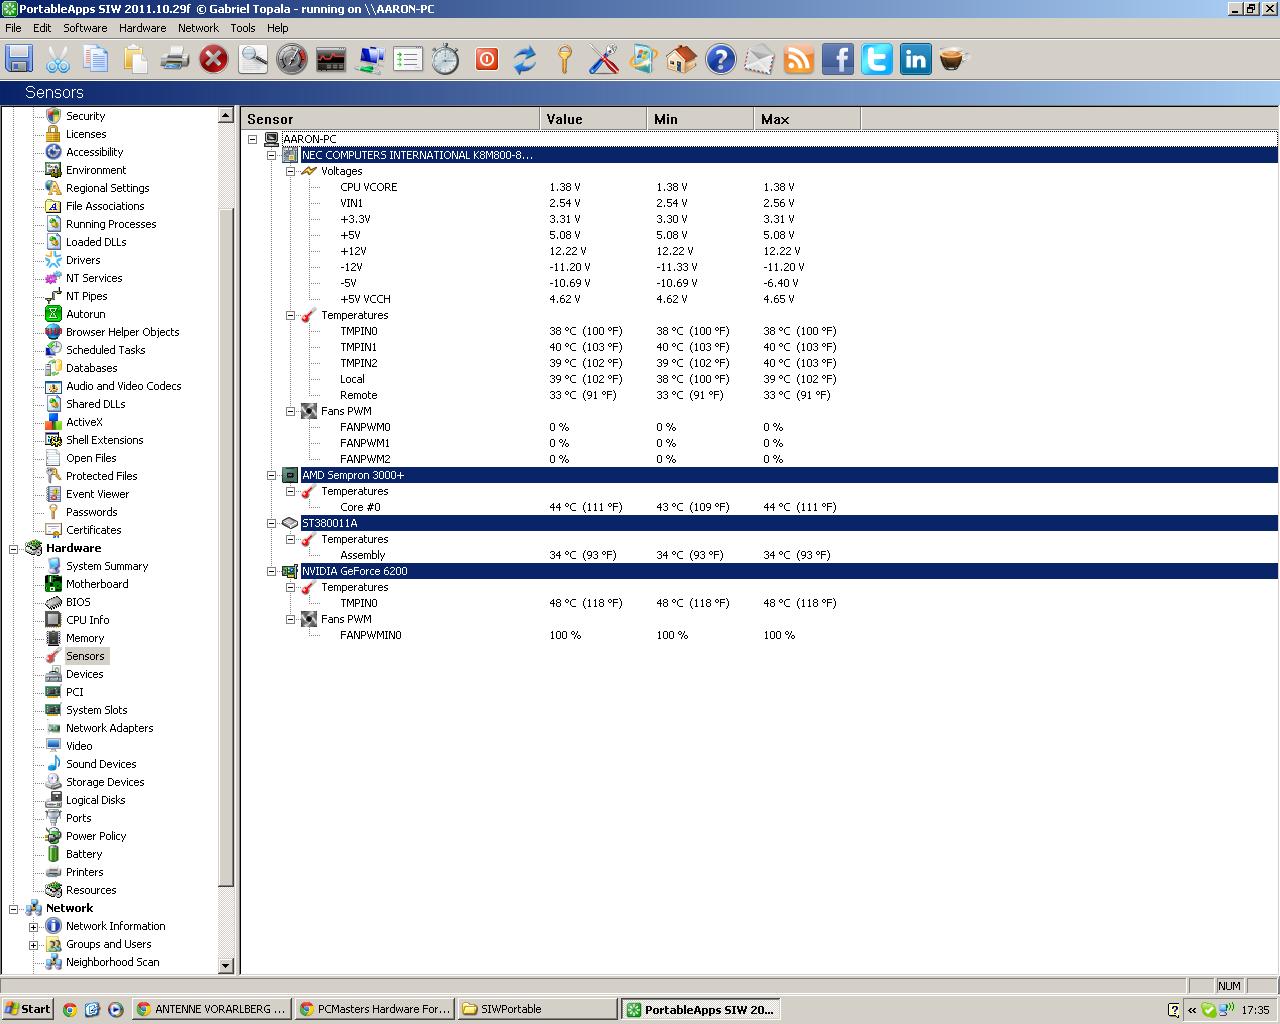Select Network Adapters in the sidebar
The height and width of the screenshot is (1024, 1280).
tap(110, 728)
